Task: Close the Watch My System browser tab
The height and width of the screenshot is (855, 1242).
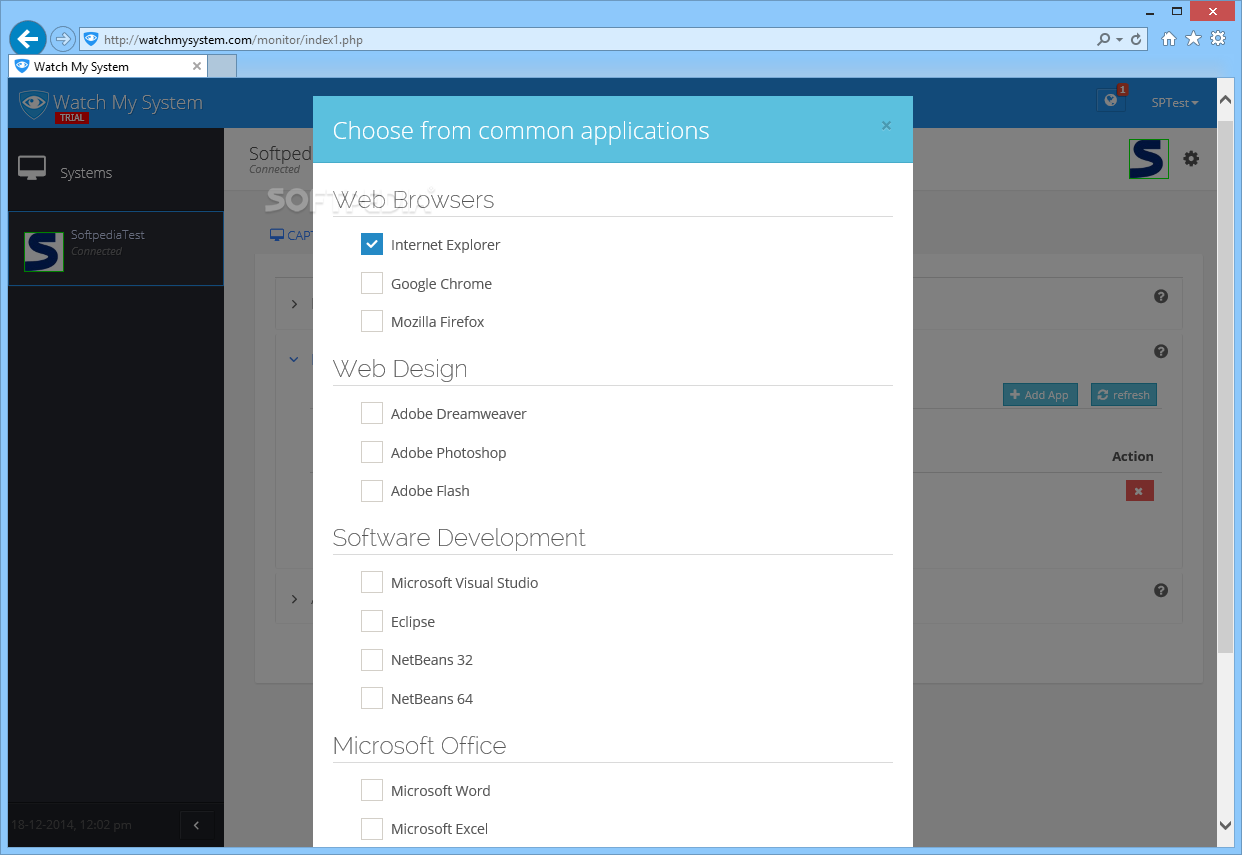Action: (197, 66)
